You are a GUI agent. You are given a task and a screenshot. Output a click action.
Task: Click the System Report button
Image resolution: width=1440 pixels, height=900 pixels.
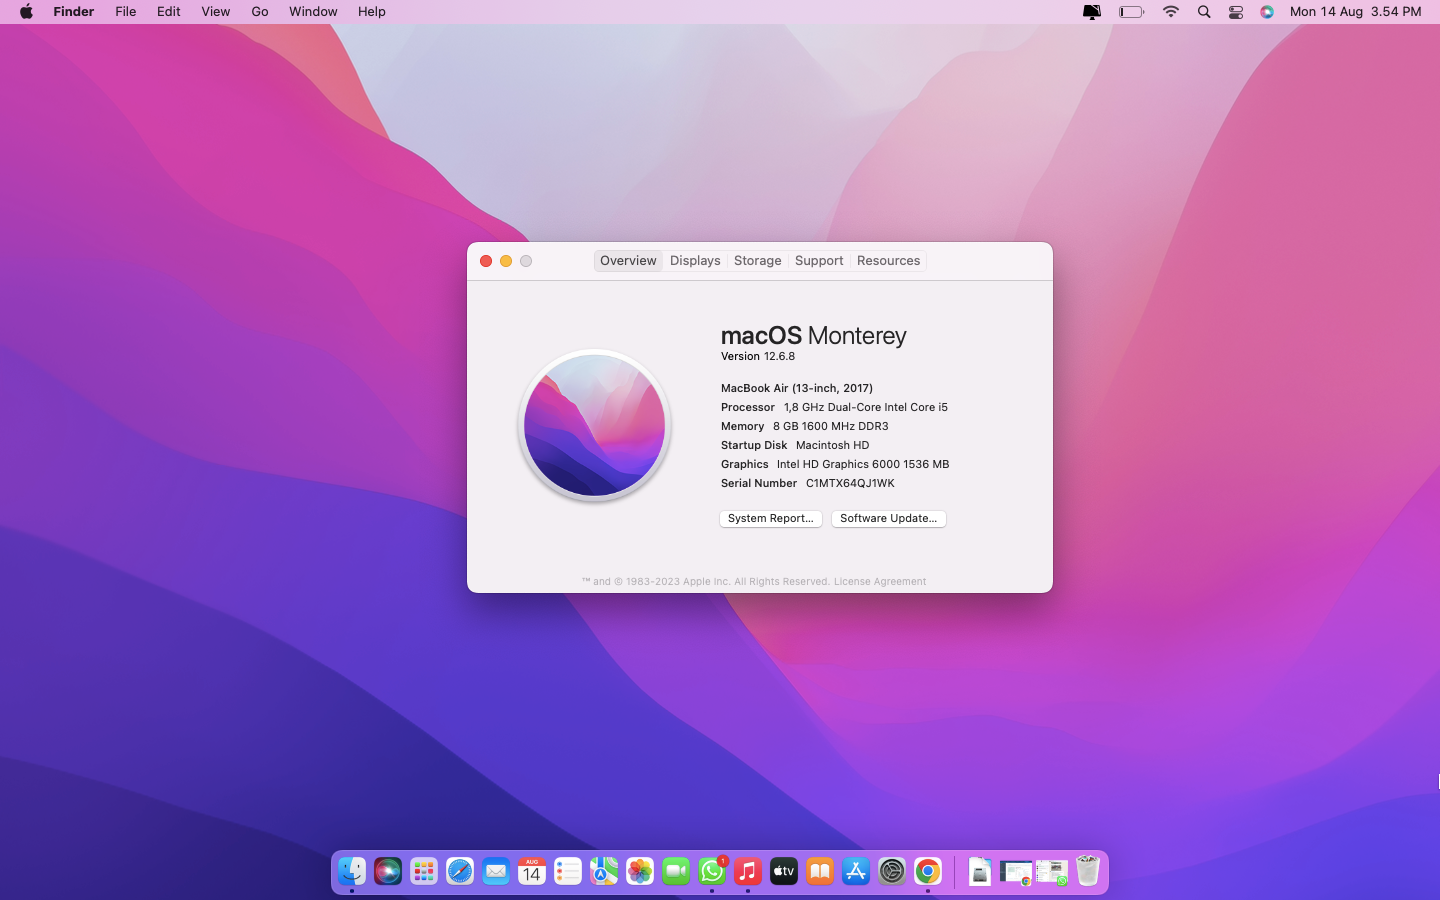tap(770, 518)
